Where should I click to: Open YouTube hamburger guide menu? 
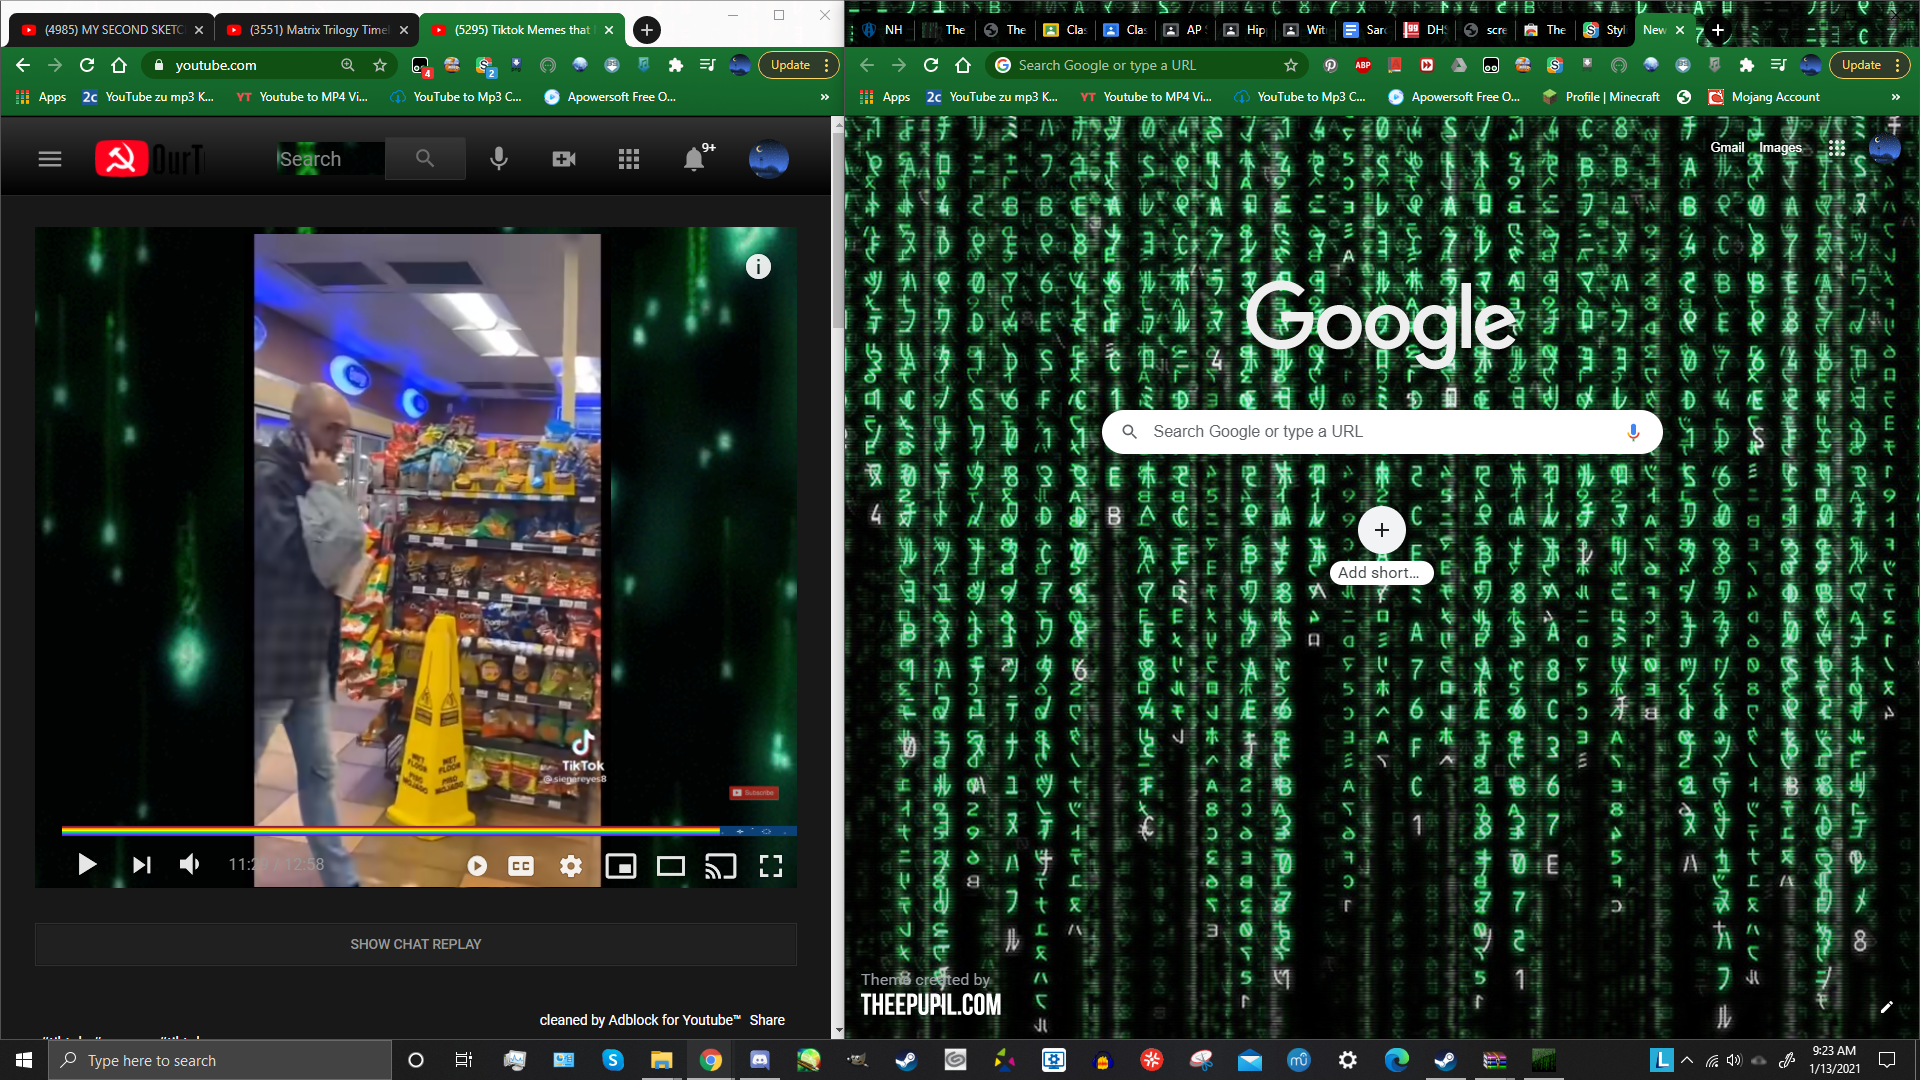50,159
